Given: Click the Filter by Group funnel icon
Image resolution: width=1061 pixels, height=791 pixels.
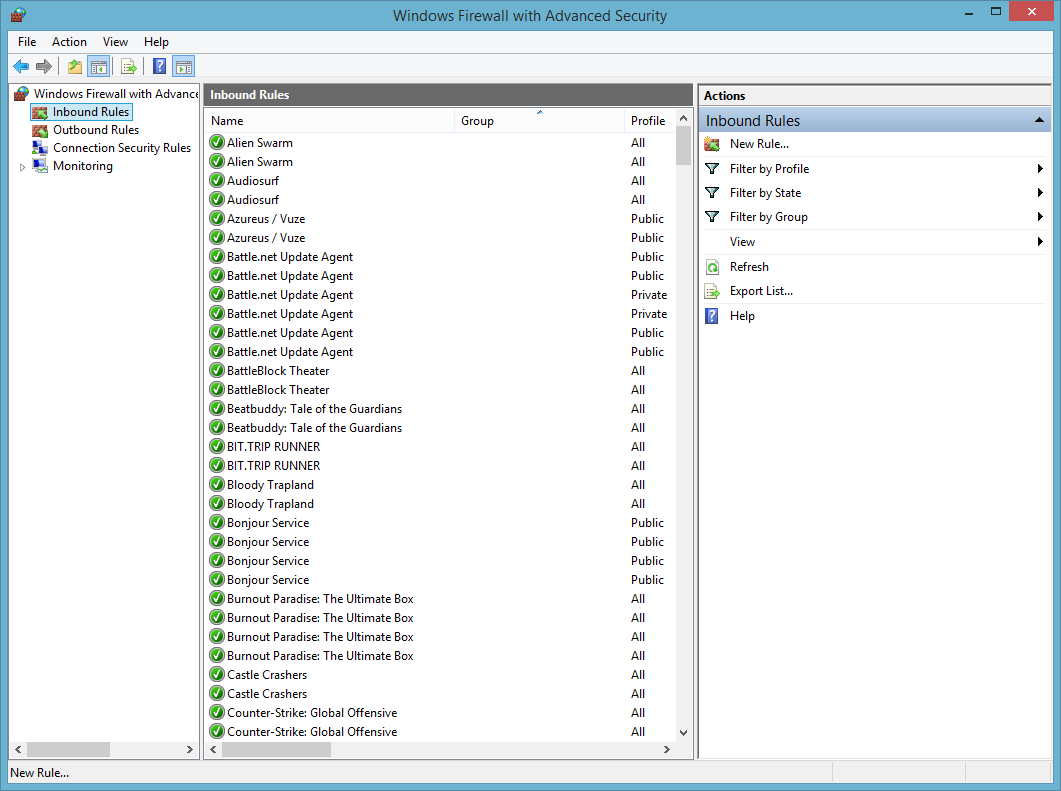Looking at the screenshot, I should pos(712,217).
